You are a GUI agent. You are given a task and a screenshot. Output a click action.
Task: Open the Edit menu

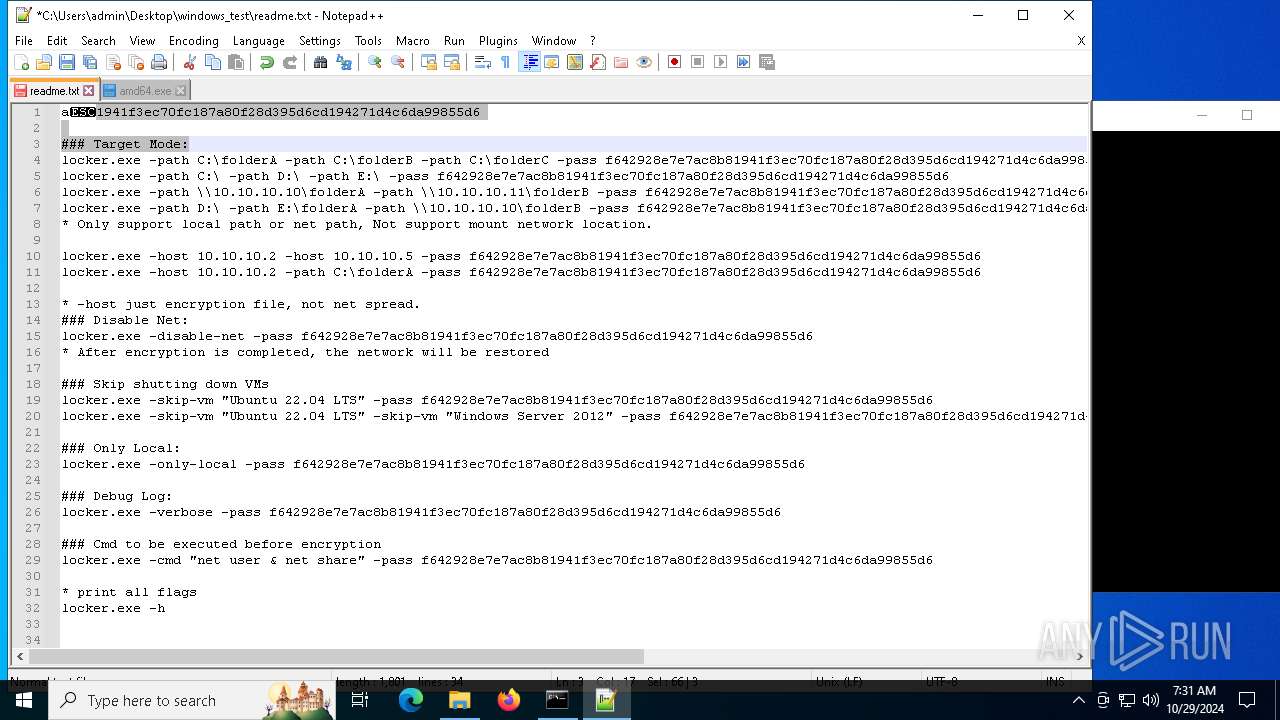[x=57, y=41]
